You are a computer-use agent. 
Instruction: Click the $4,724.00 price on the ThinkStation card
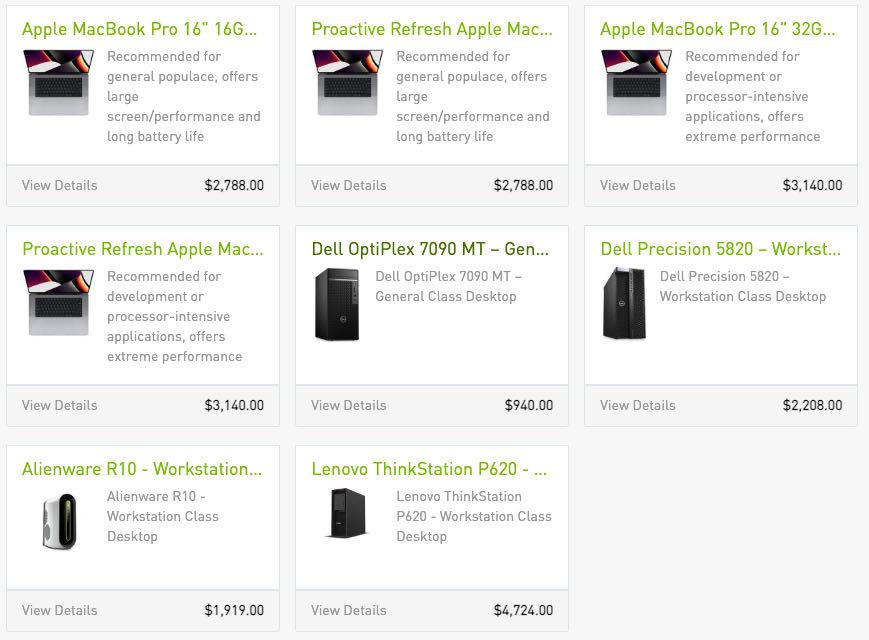523,610
